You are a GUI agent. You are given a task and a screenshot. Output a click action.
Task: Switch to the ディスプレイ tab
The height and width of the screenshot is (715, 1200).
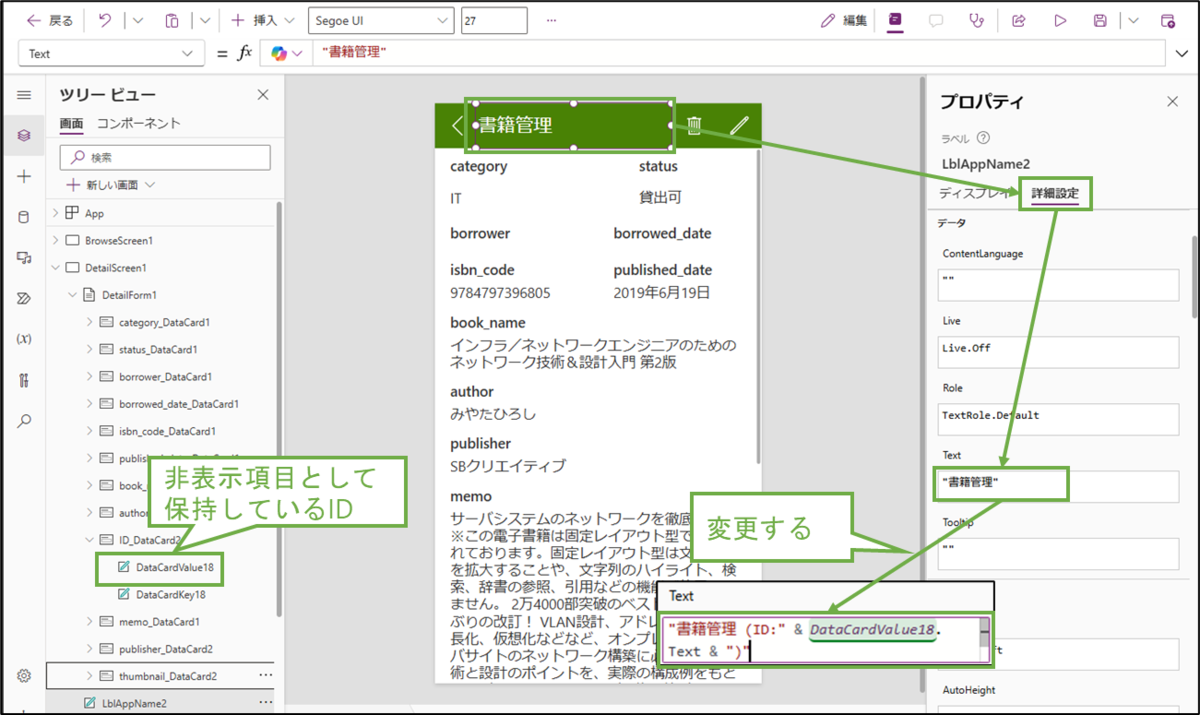point(977,194)
